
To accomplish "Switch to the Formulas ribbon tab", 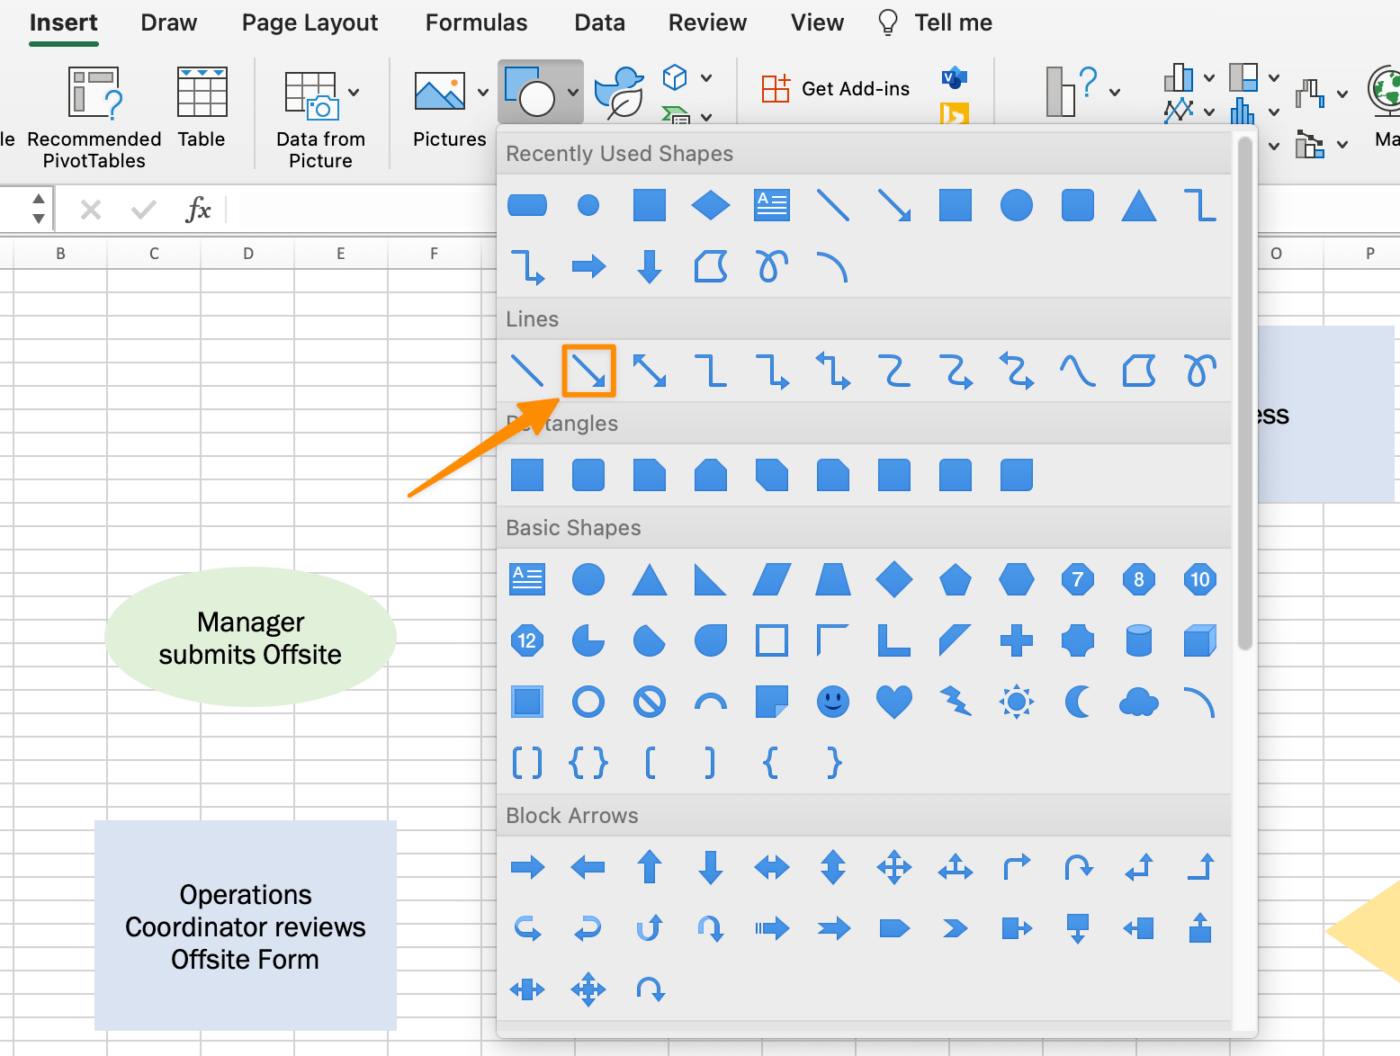I will [476, 22].
